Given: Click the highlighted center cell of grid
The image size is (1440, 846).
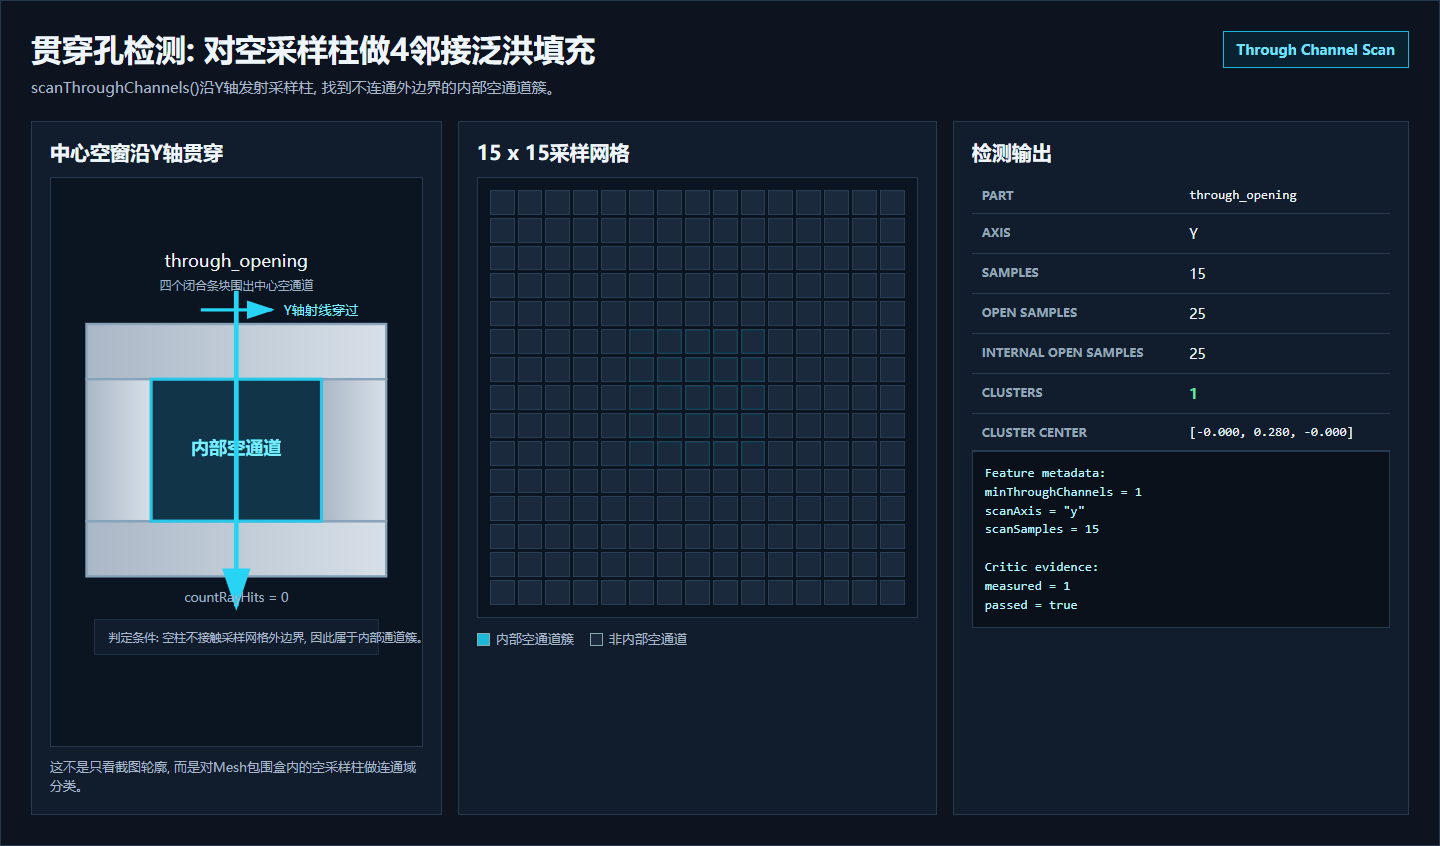Looking at the screenshot, I should click(x=697, y=397).
